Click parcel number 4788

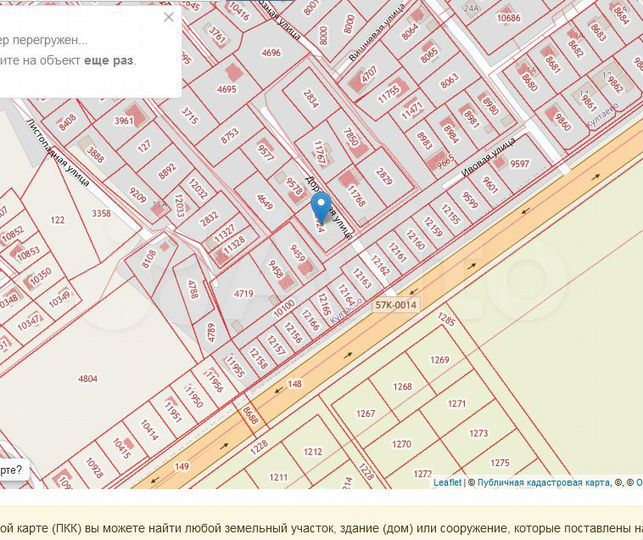coord(193,289)
